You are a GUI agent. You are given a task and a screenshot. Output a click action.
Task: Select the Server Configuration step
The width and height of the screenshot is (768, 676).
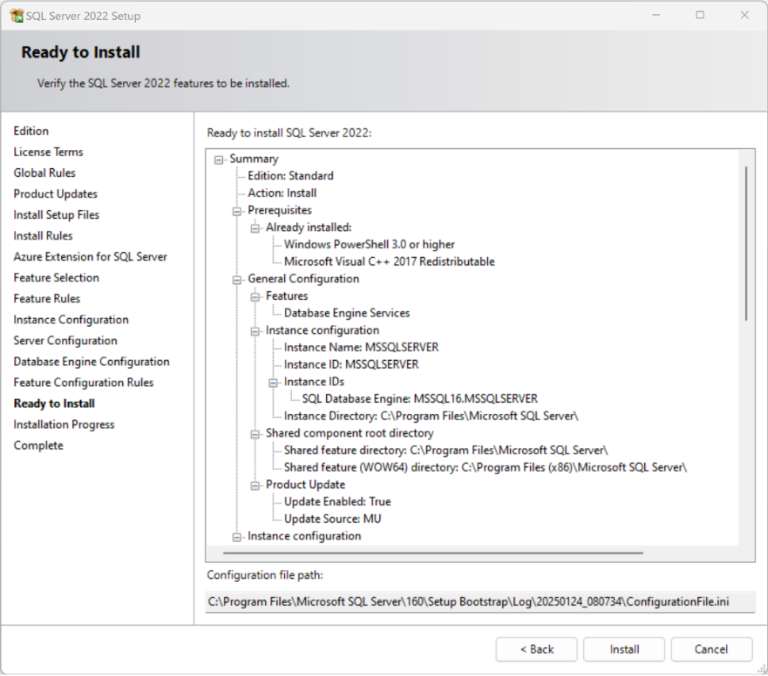pyautogui.click(x=66, y=341)
